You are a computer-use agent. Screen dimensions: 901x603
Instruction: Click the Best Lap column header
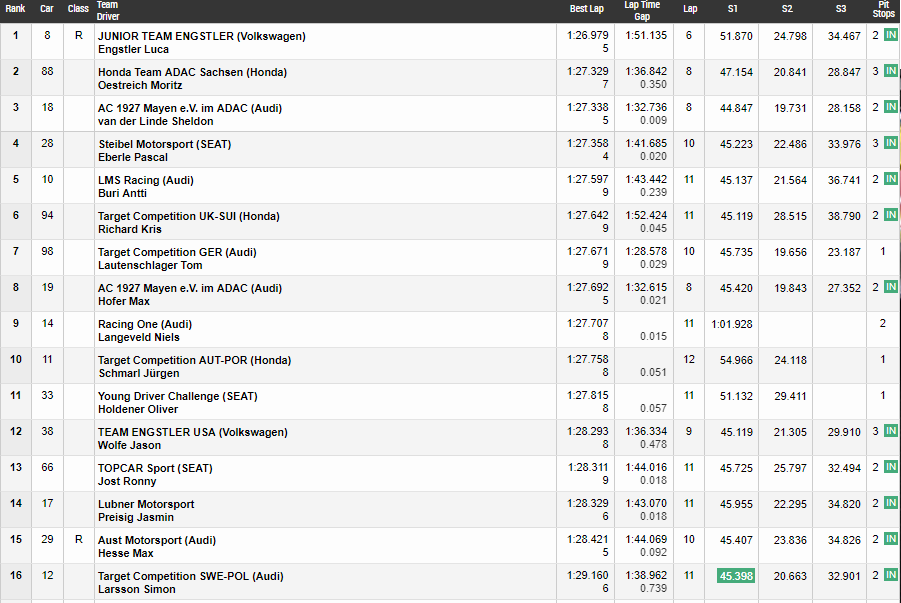(x=587, y=9)
